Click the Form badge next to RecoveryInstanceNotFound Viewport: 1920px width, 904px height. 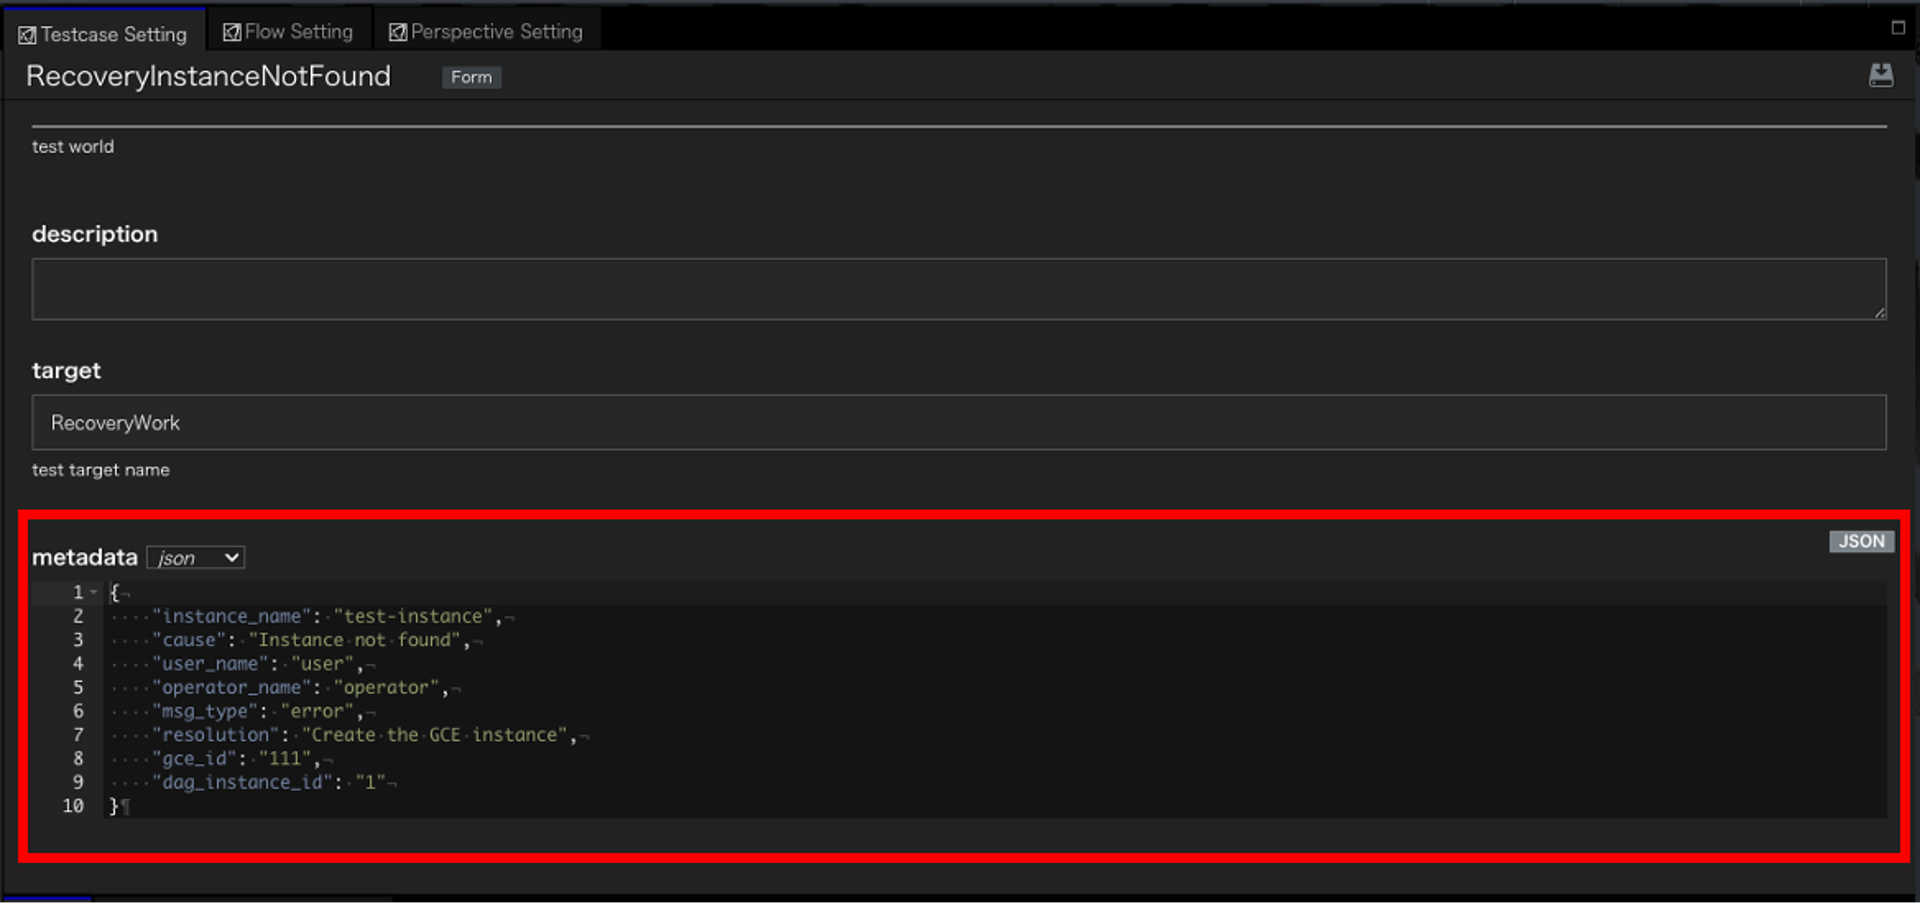[471, 77]
